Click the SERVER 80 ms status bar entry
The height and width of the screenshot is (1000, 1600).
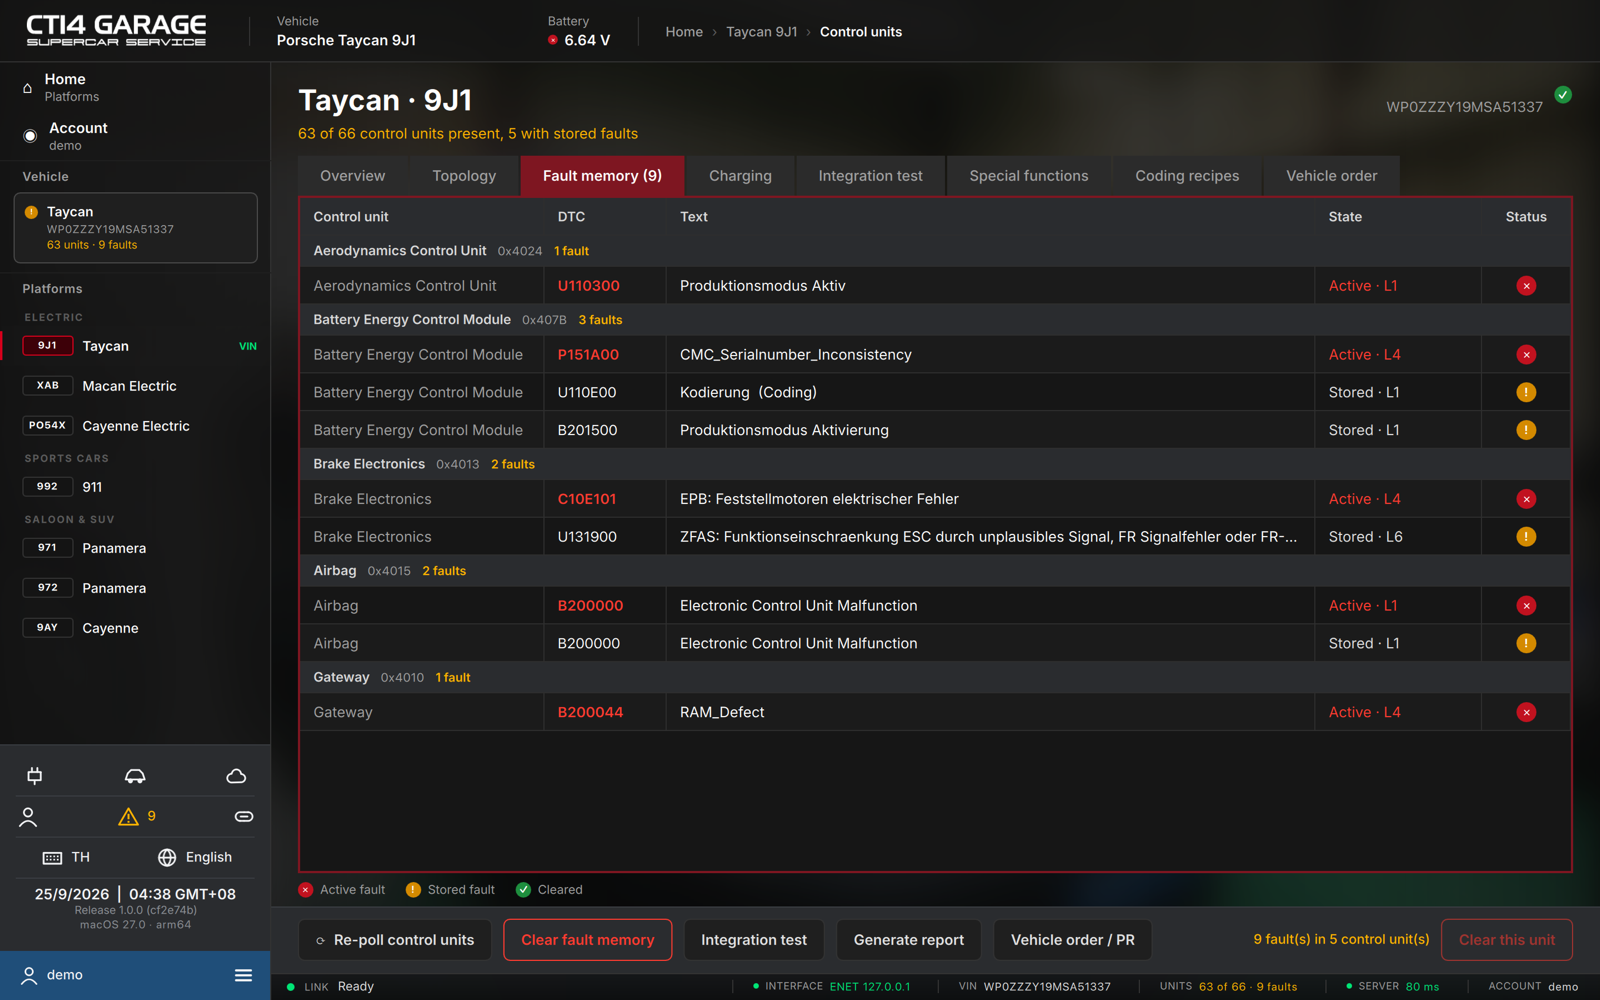click(x=1393, y=987)
